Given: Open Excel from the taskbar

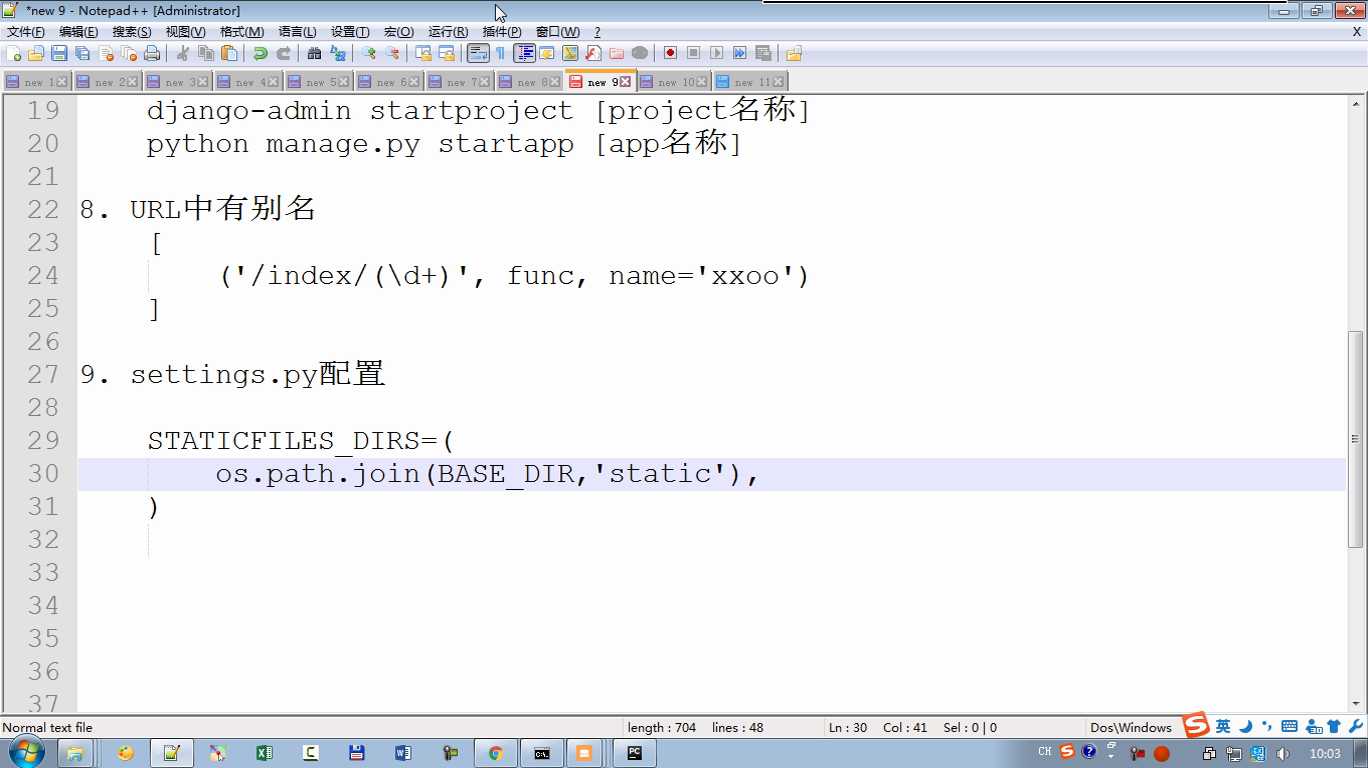Looking at the screenshot, I should click(264, 753).
